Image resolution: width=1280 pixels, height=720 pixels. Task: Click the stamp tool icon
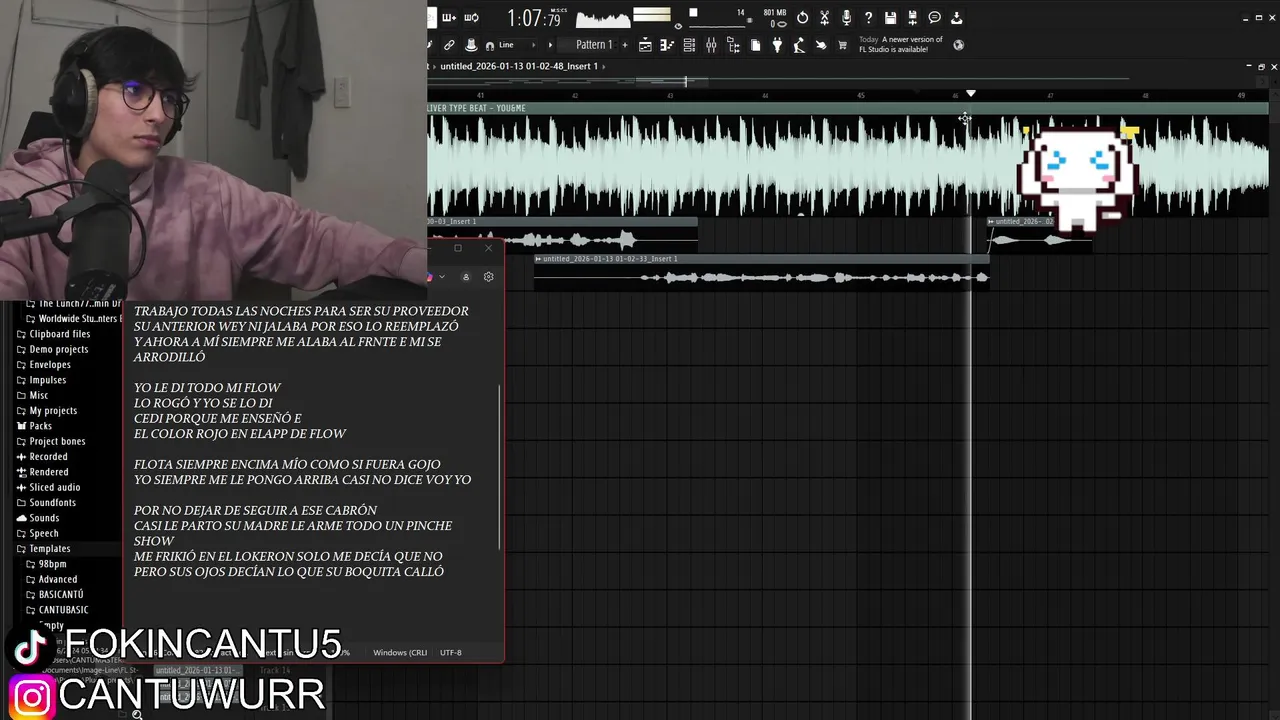(x=471, y=45)
